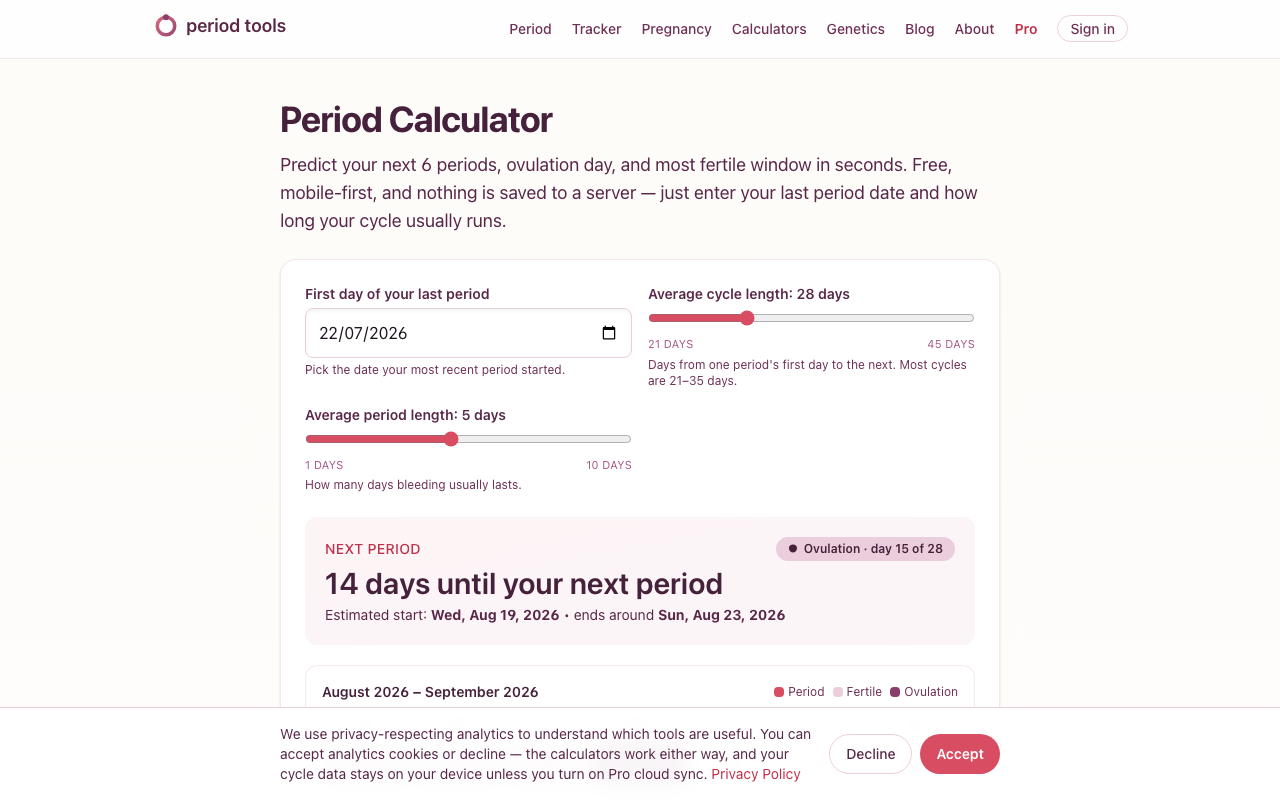Click the period tools logo icon
Viewport: 1280px width, 800px height.
(x=166, y=26)
